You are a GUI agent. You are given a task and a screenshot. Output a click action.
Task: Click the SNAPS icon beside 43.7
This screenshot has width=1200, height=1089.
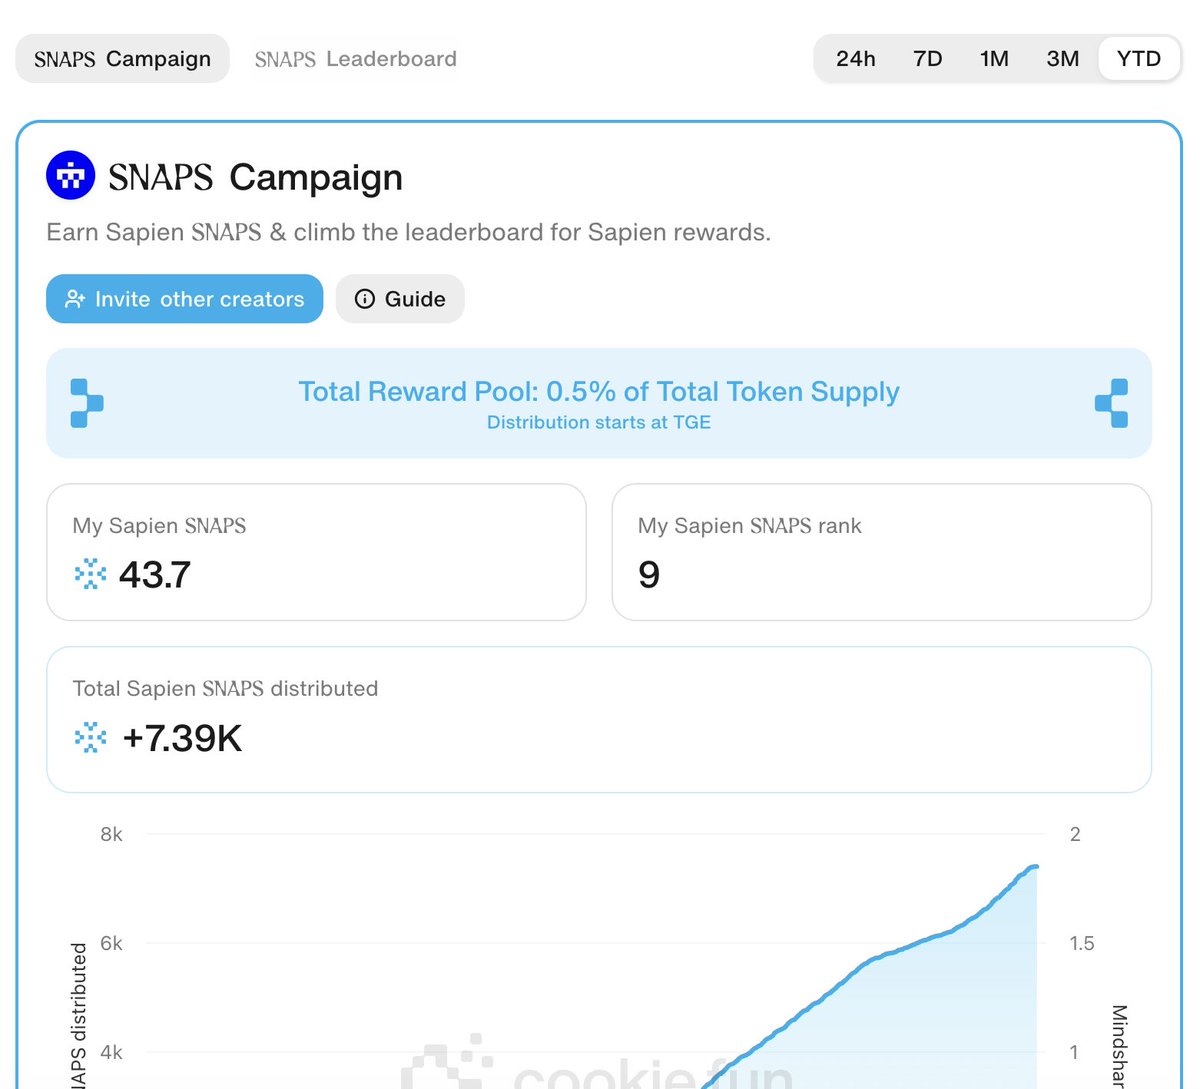[x=90, y=574]
